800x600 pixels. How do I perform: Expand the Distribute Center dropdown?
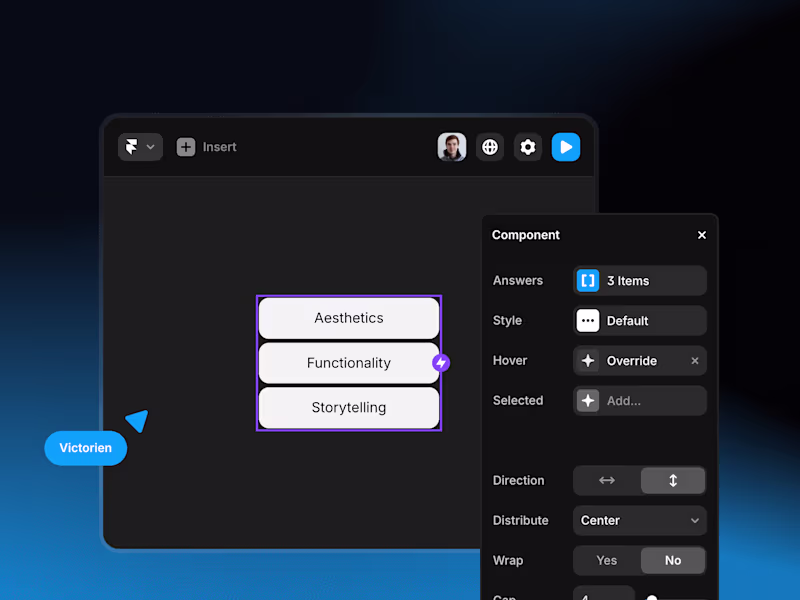point(640,520)
